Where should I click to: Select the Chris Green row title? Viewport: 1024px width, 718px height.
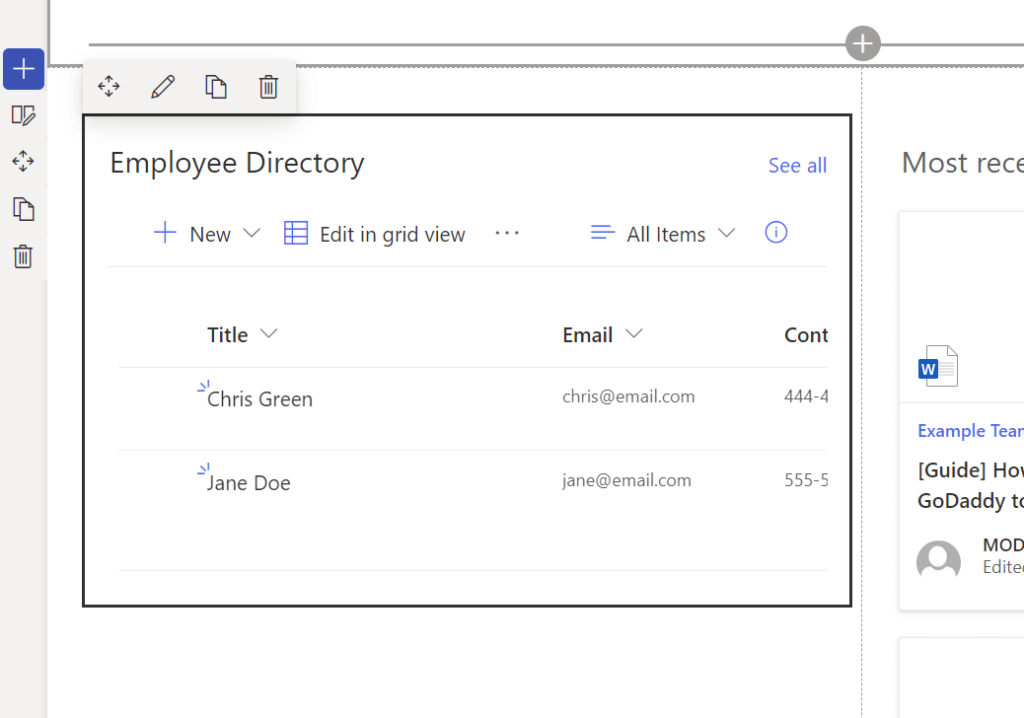pos(260,399)
